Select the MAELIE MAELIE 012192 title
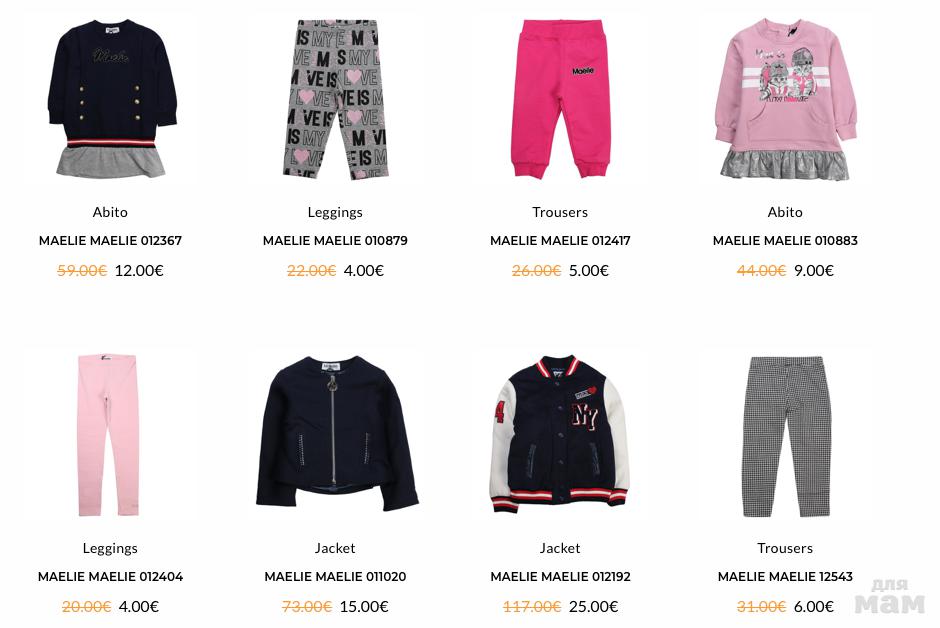Screen dimensions: 940x628 (560, 576)
